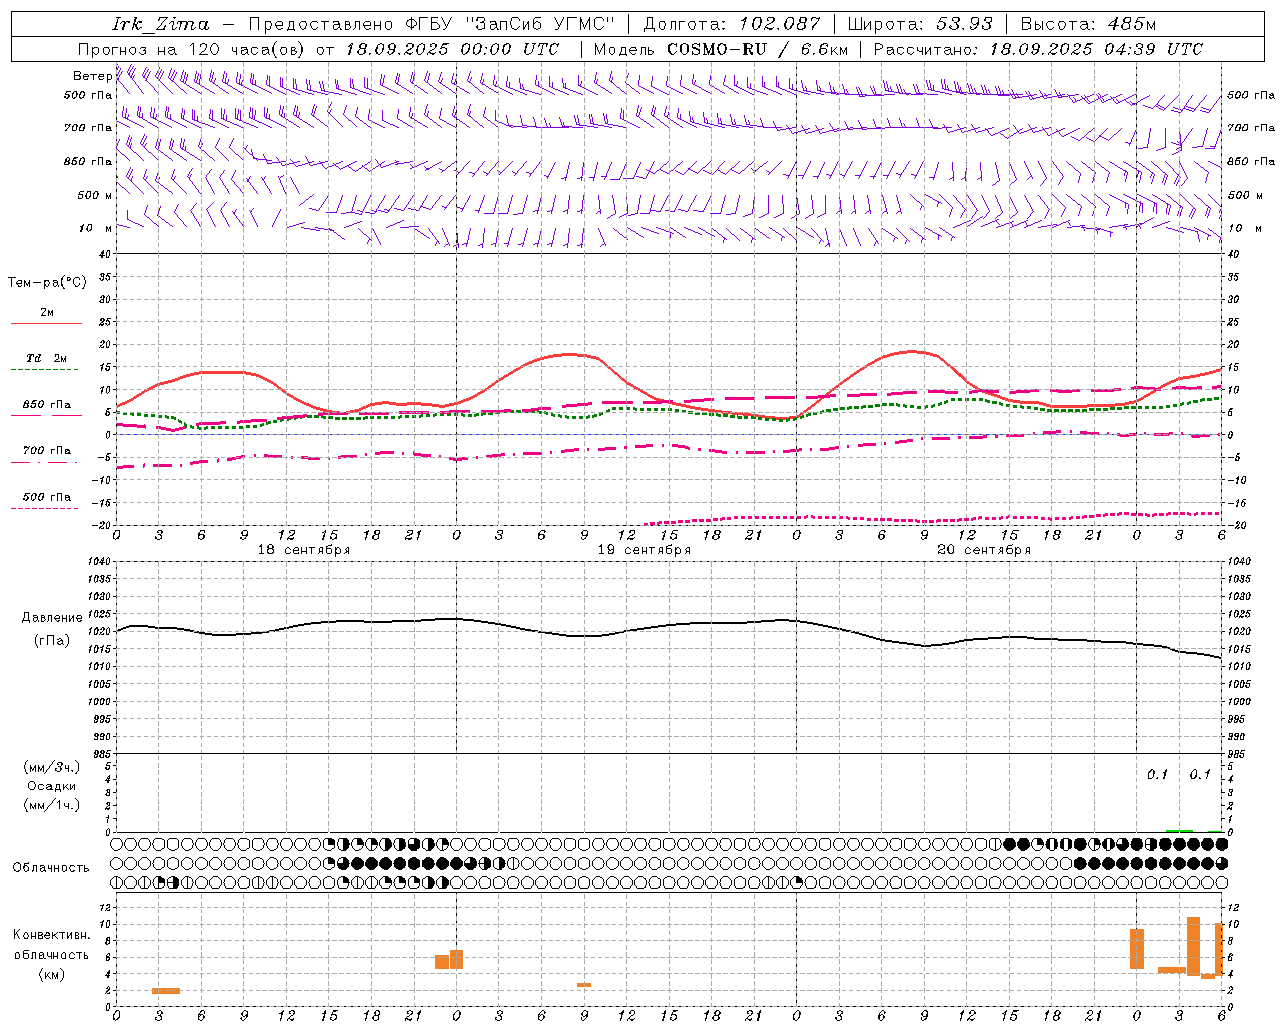Image resolution: width=1280 pixels, height=1024 pixels.
Task: Select the longitude value 102.087
Action: [x=779, y=24]
